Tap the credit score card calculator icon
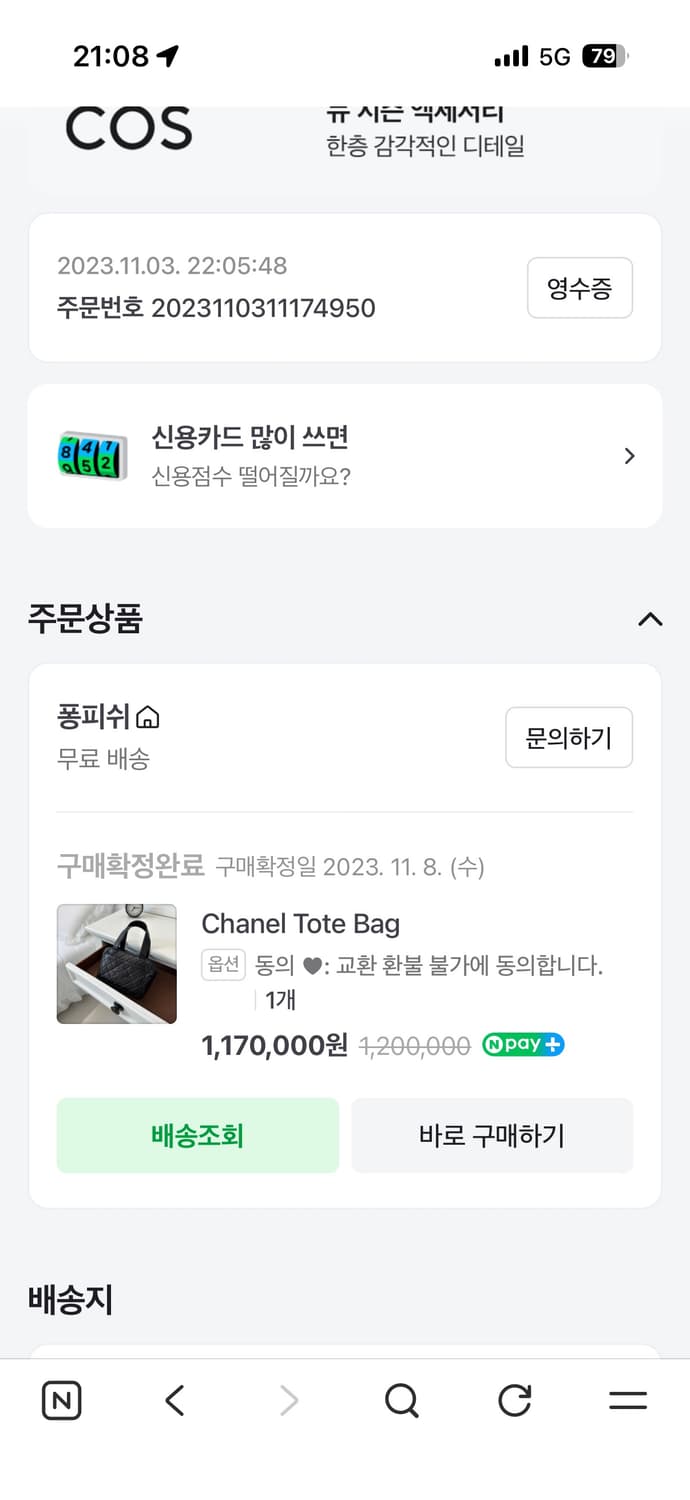Image resolution: width=690 pixels, height=1500 pixels. coord(91,455)
